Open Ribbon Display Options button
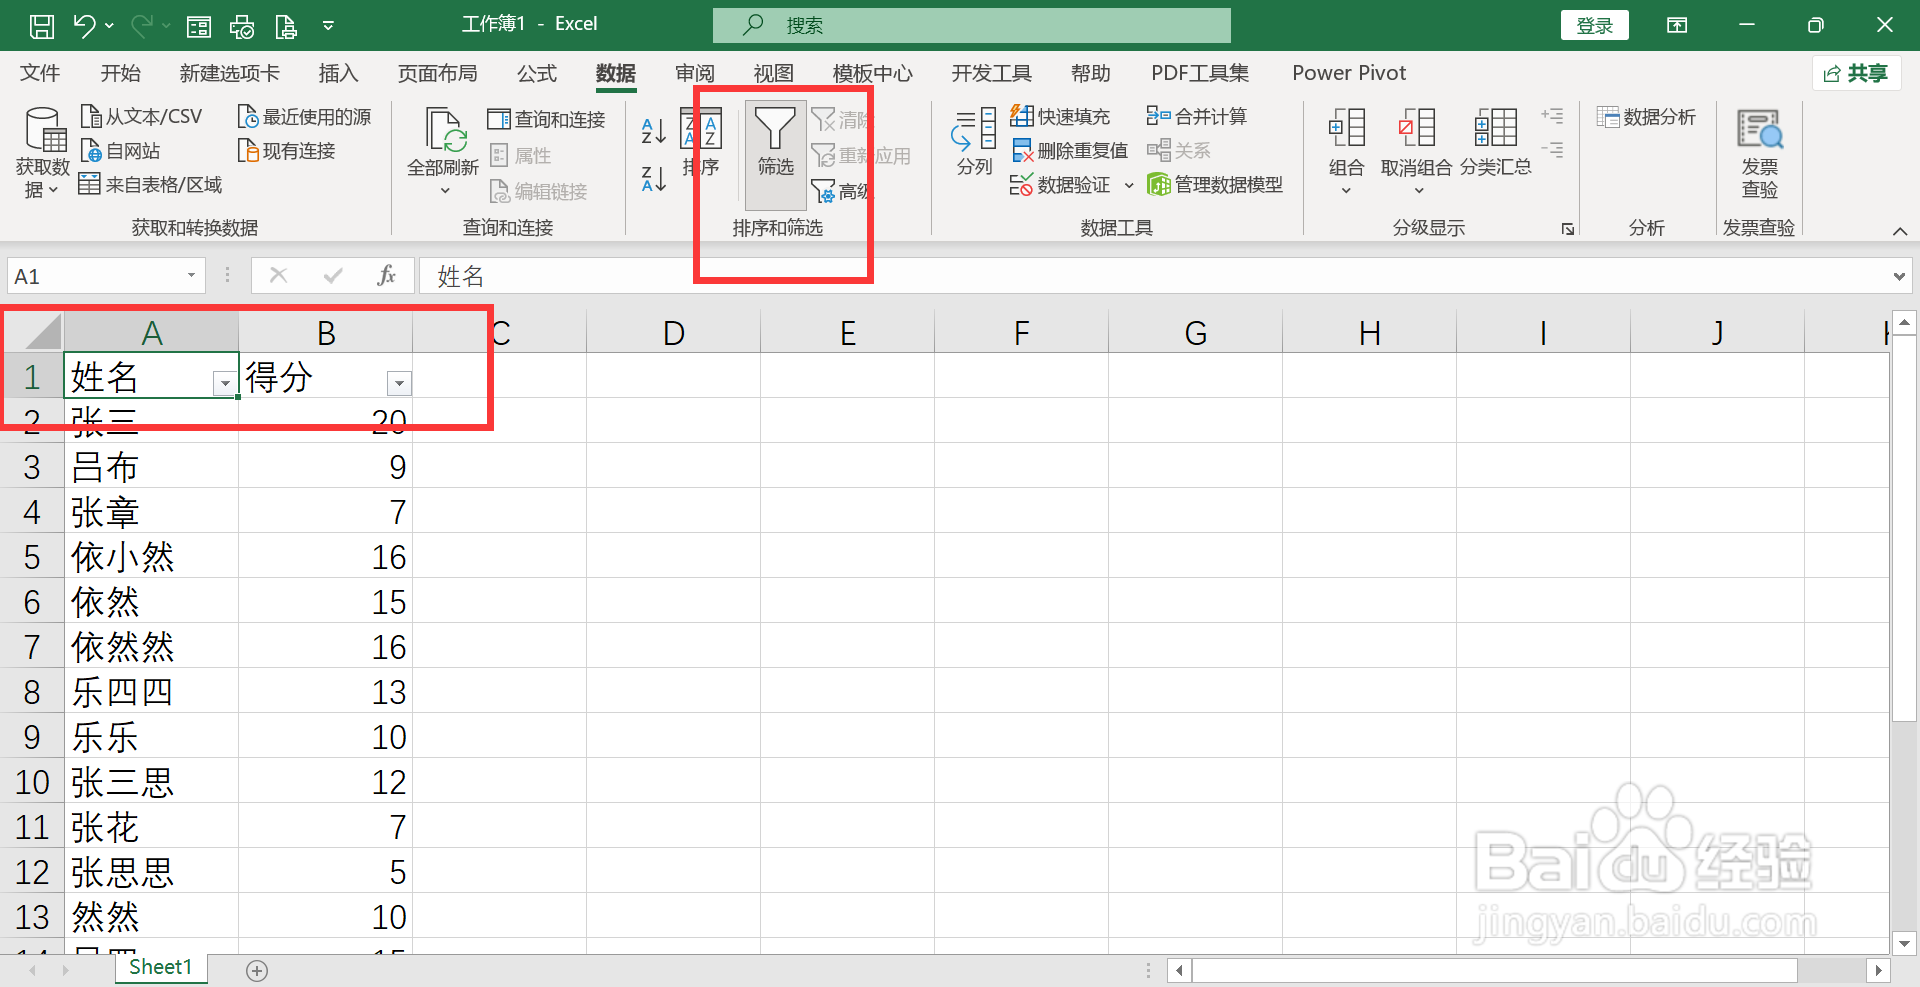Viewport: 1920px width, 987px height. (x=1677, y=26)
